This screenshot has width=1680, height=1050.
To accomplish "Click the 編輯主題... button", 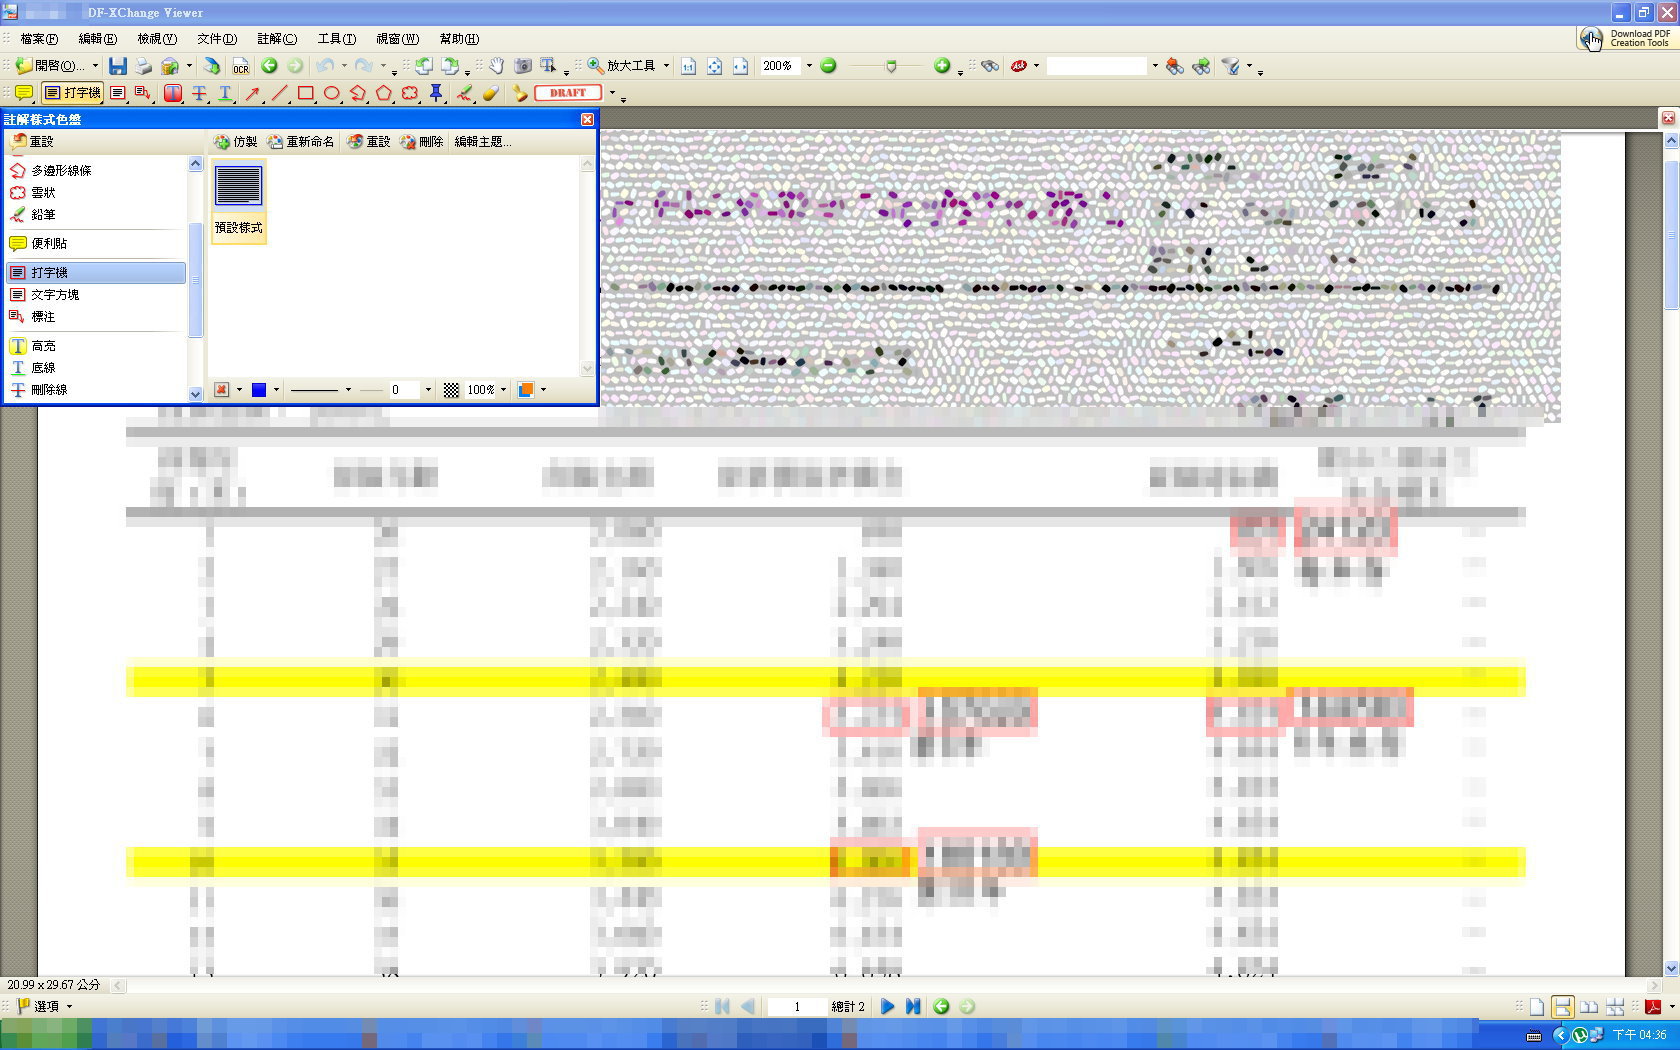I will pyautogui.click(x=482, y=142).
